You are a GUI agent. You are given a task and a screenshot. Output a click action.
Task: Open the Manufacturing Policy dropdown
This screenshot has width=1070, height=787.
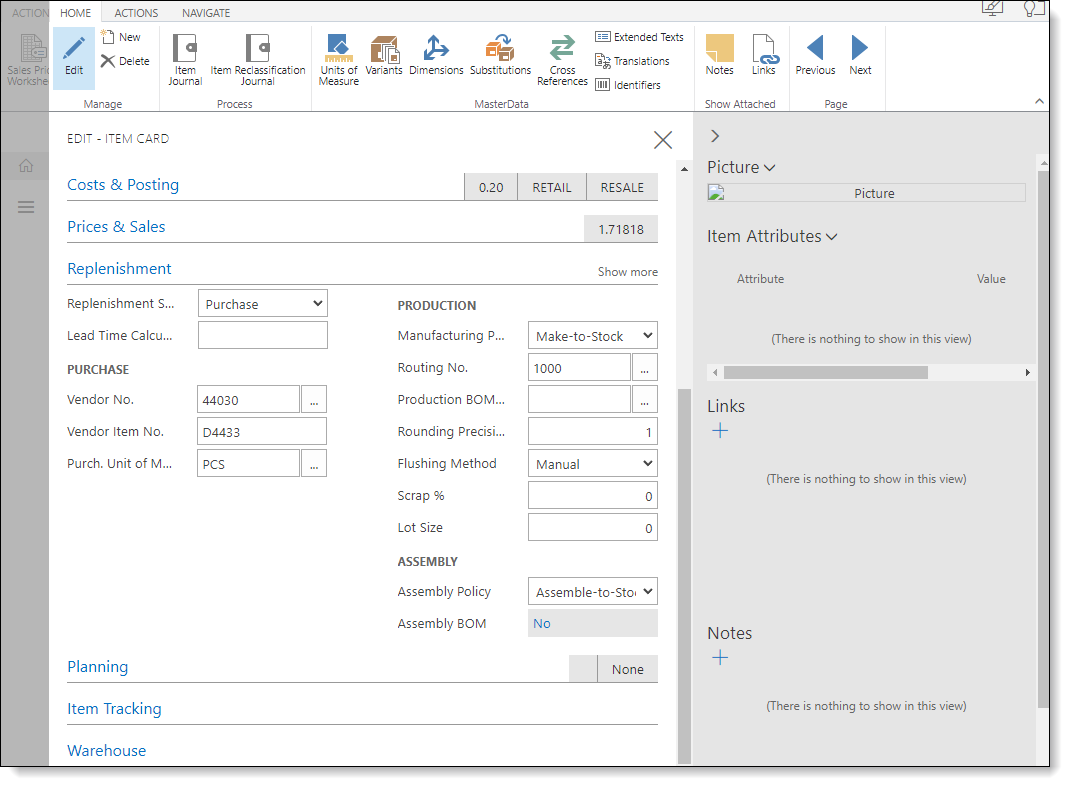592,336
